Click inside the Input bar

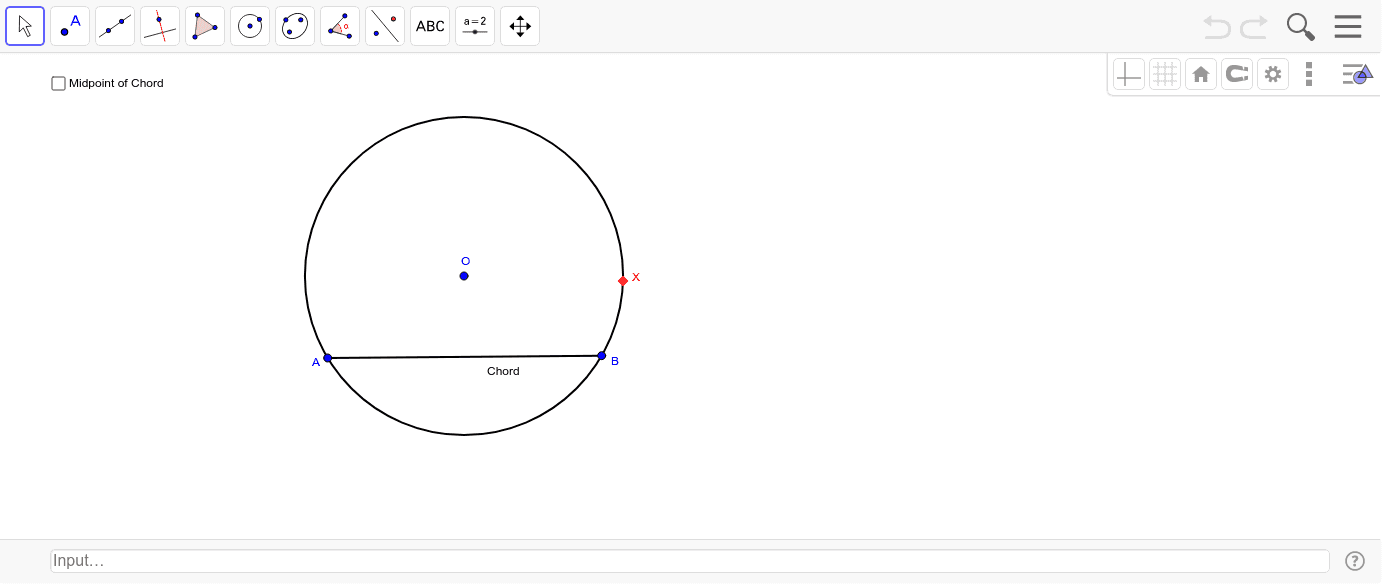click(x=690, y=560)
